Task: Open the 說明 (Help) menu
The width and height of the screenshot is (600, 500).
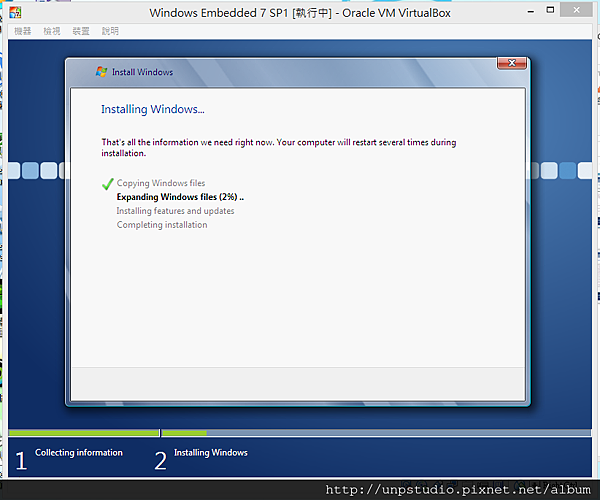Action: 110,31
